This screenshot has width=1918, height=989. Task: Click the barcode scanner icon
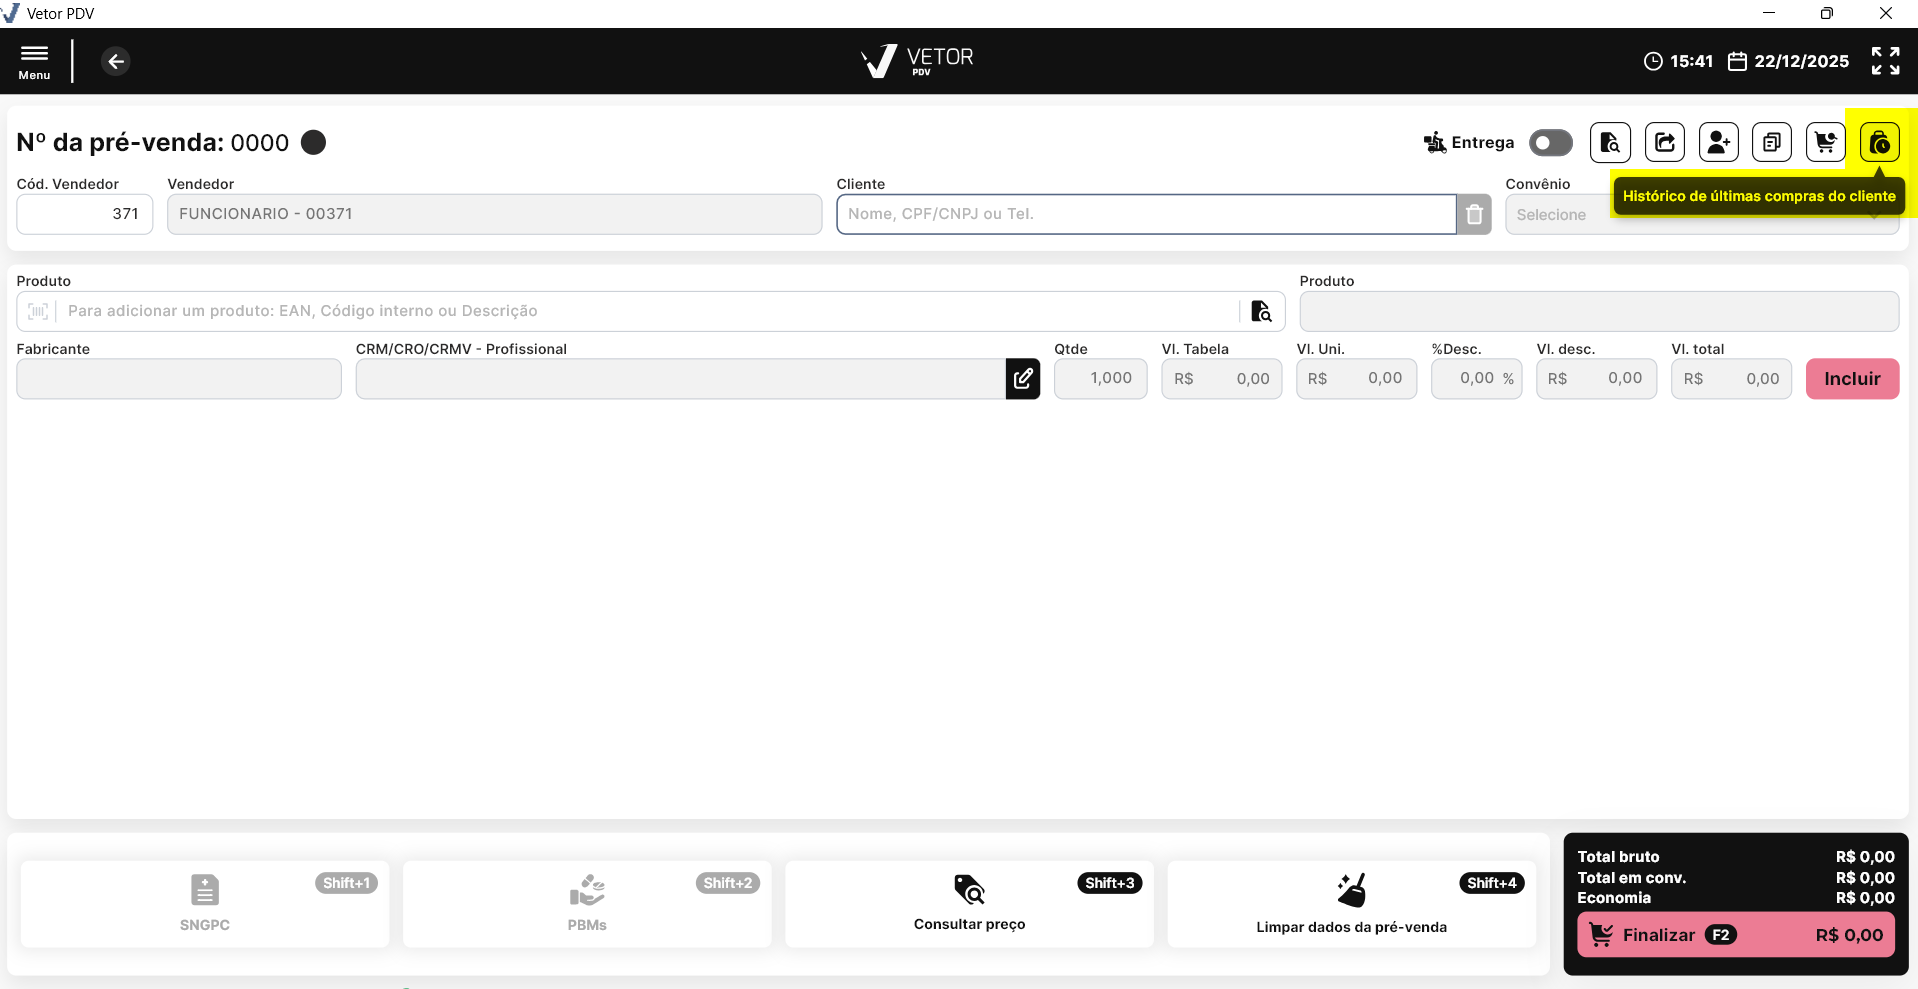click(x=38, y=311)
